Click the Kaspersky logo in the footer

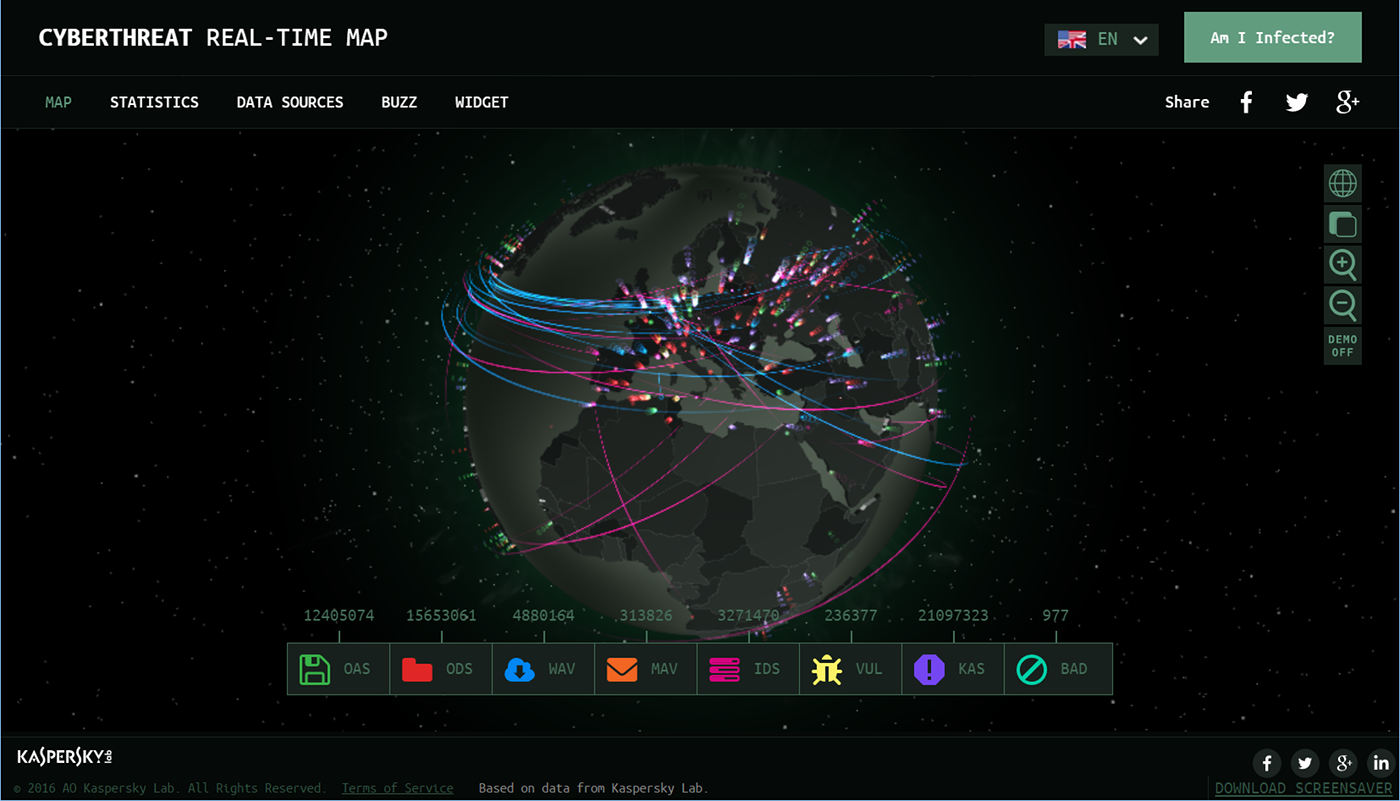coord(63,757)
